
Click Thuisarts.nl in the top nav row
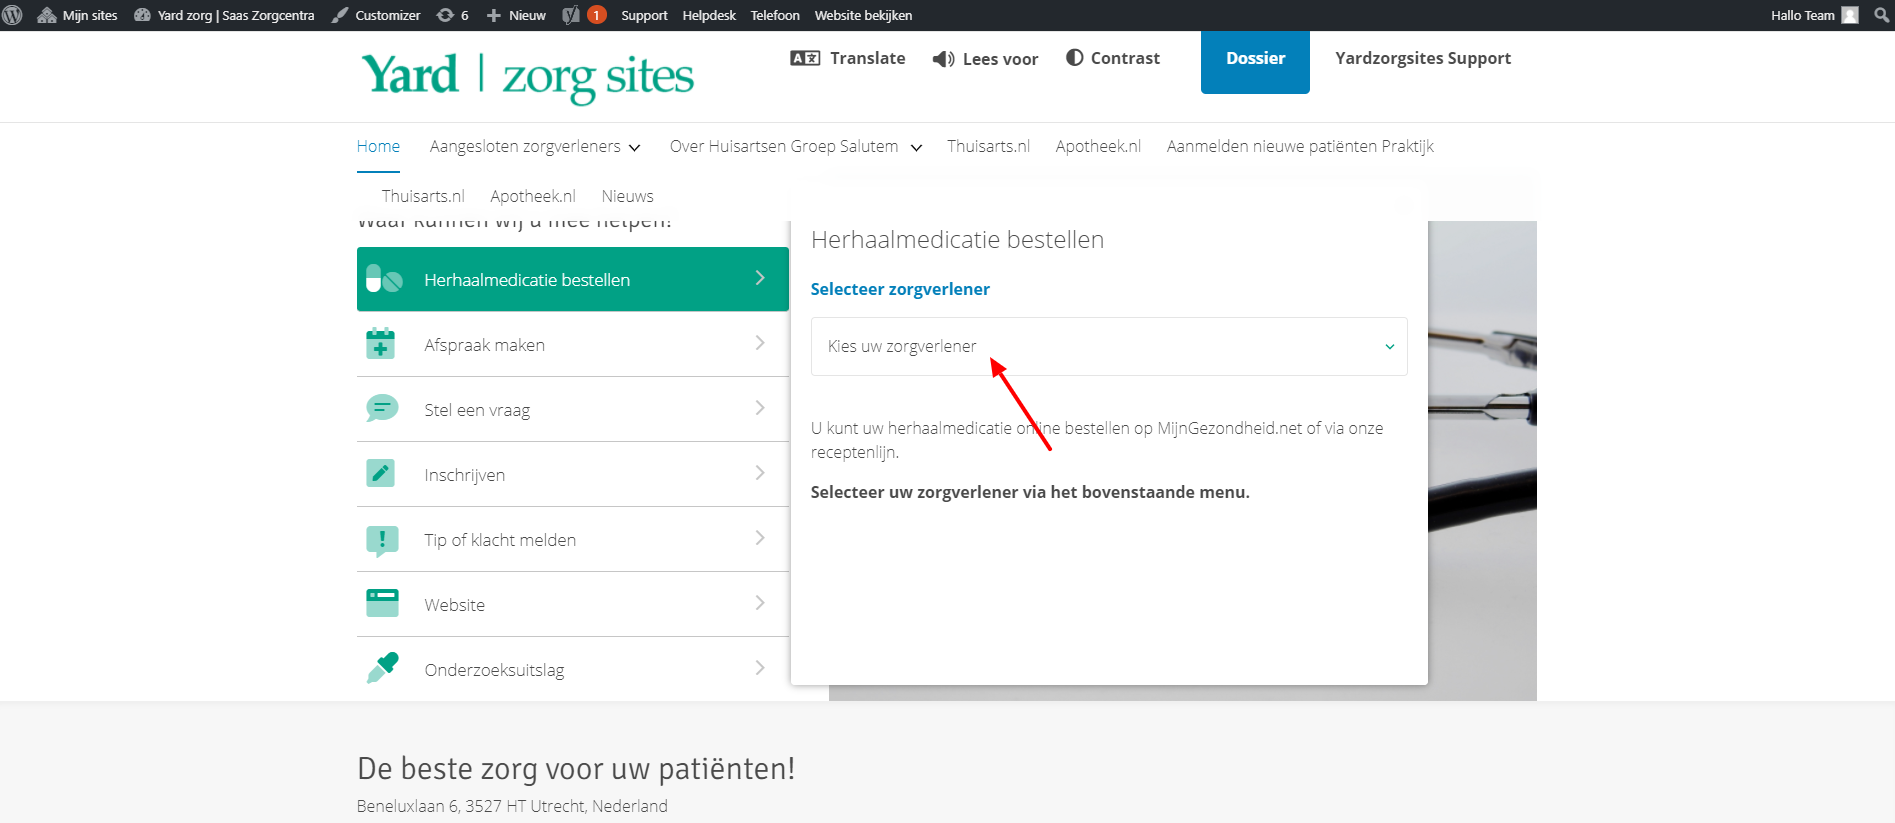(x=988, y=146)
